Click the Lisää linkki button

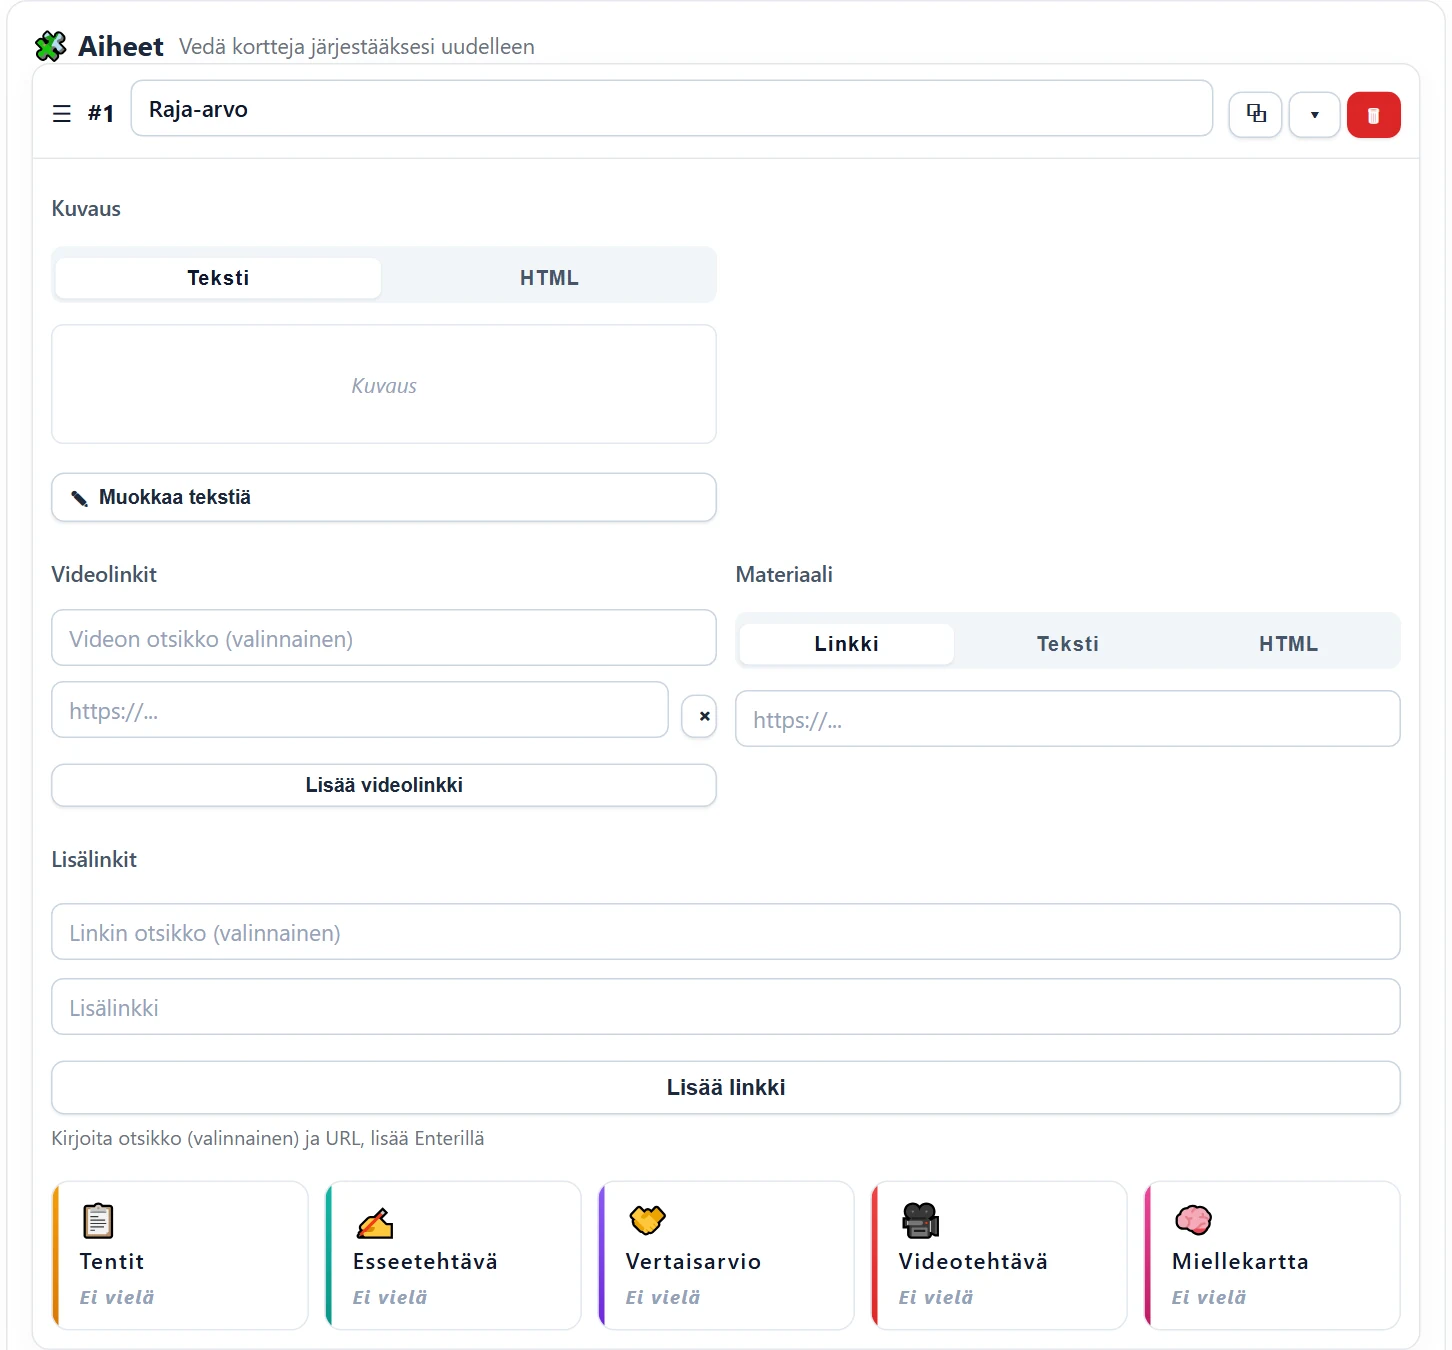[726, 1087]
